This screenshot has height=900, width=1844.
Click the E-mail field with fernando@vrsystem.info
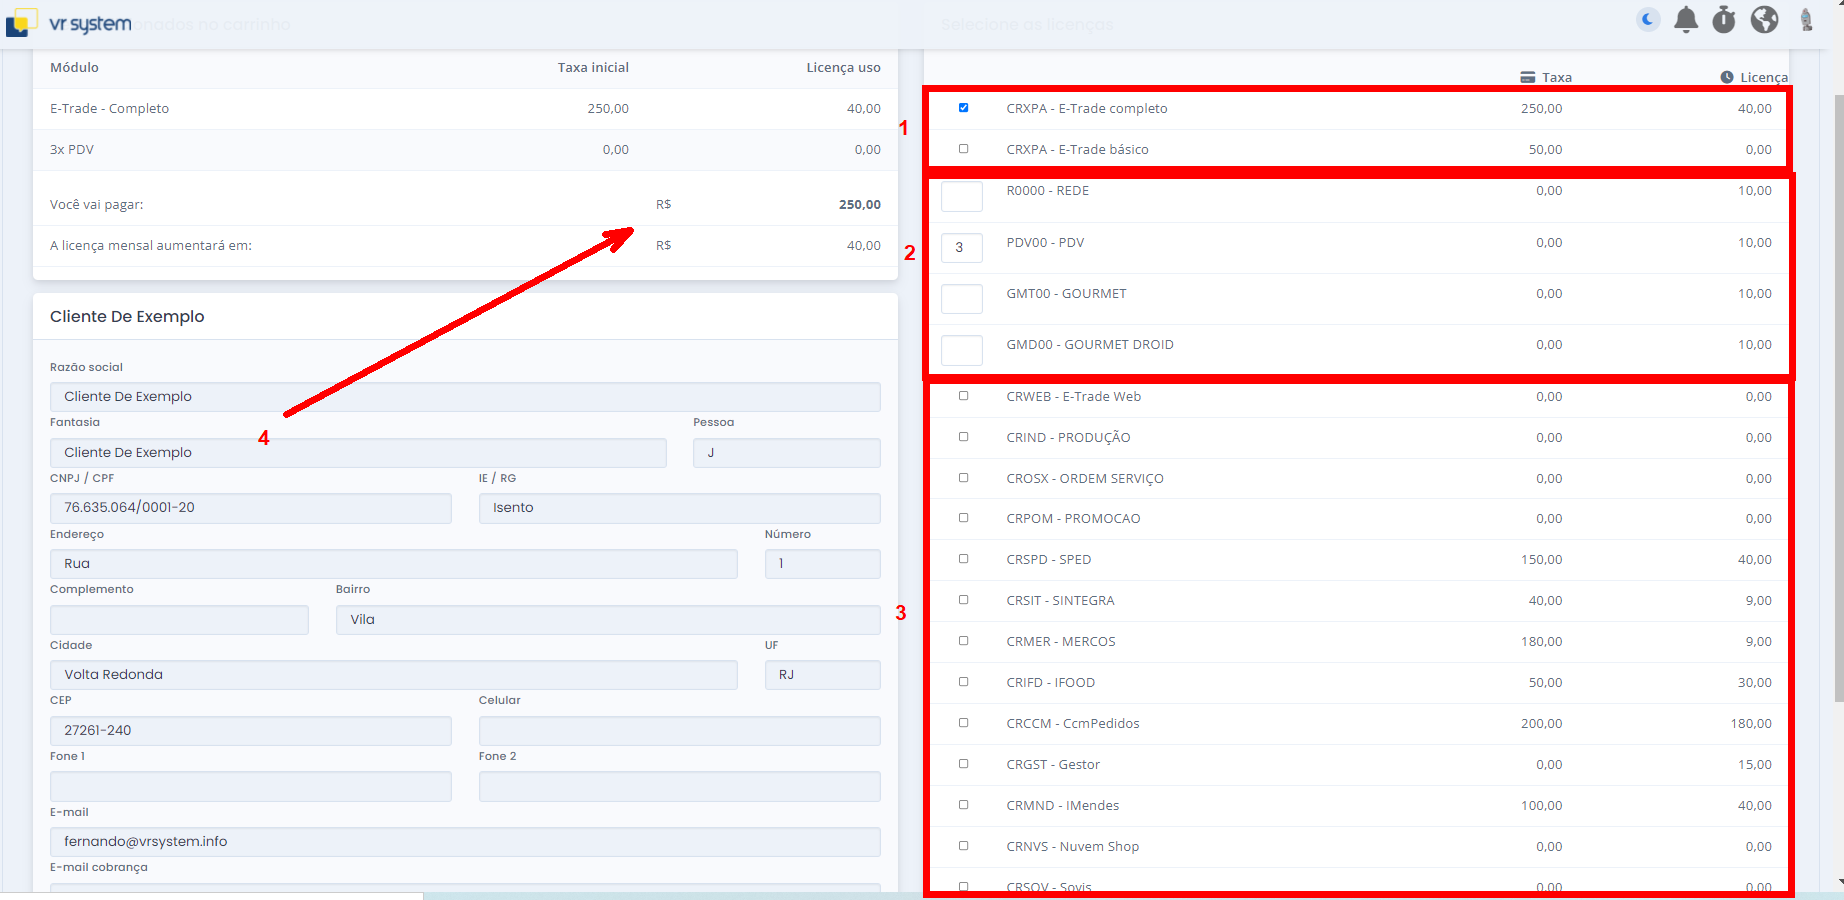pyautogui.click(x=465, y=842)
